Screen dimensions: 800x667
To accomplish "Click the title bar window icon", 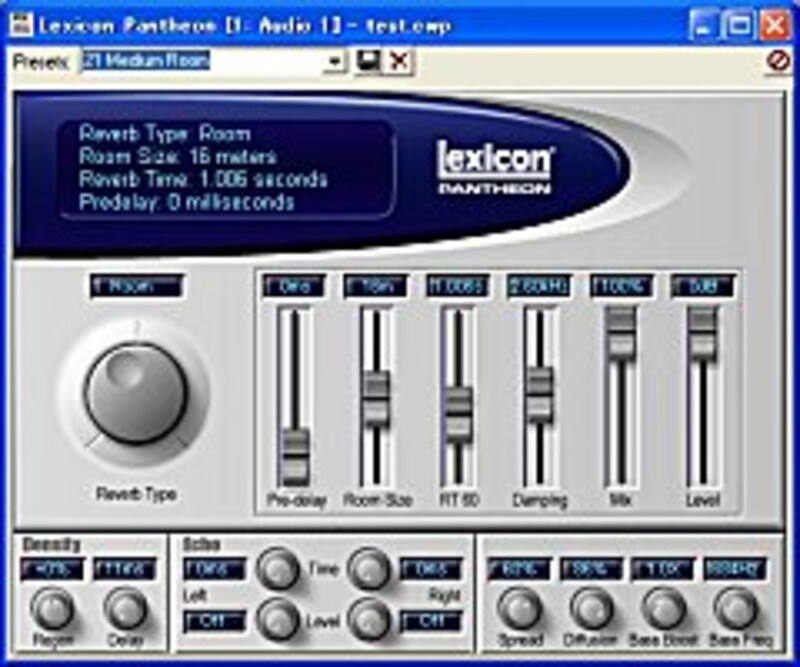I will (21, 25).
